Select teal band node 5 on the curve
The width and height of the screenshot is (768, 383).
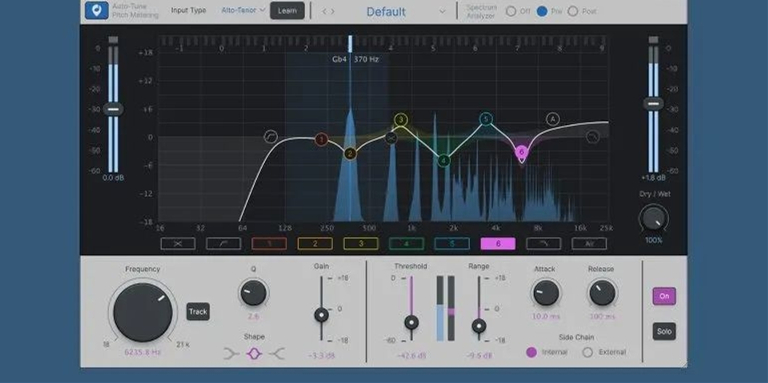tap(486, 119)
